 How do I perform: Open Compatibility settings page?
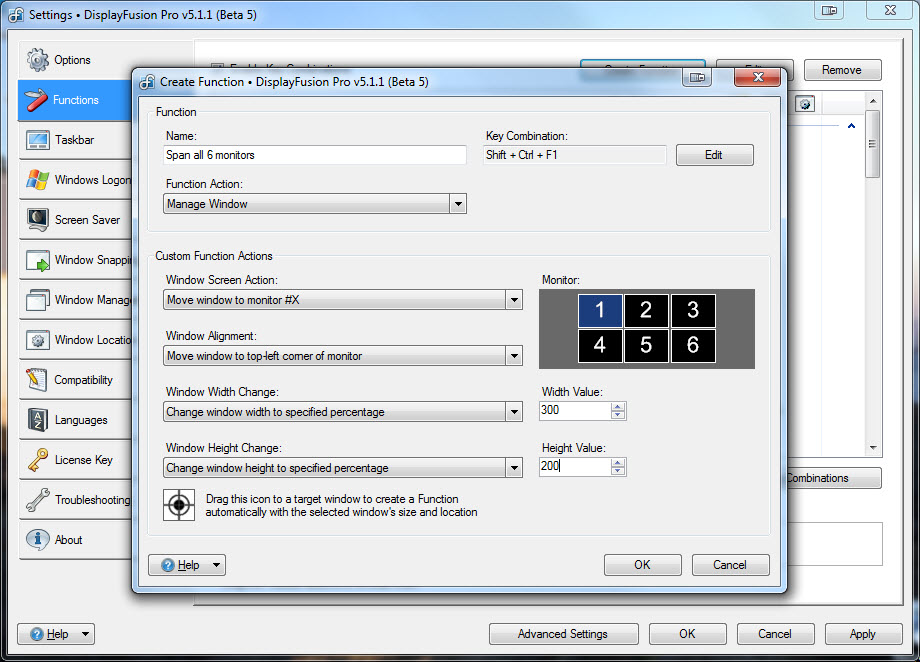pos(82,380)
